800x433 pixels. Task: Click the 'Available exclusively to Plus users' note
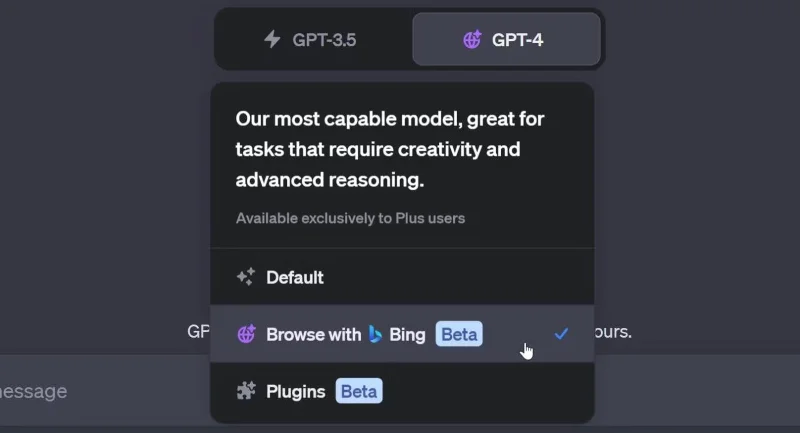350,218
